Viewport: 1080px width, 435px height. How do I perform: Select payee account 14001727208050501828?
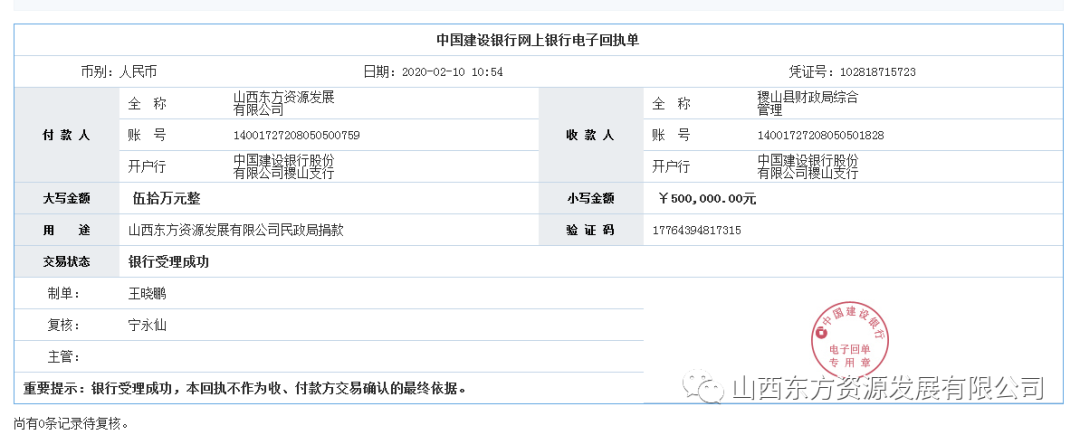click(820, 135)
